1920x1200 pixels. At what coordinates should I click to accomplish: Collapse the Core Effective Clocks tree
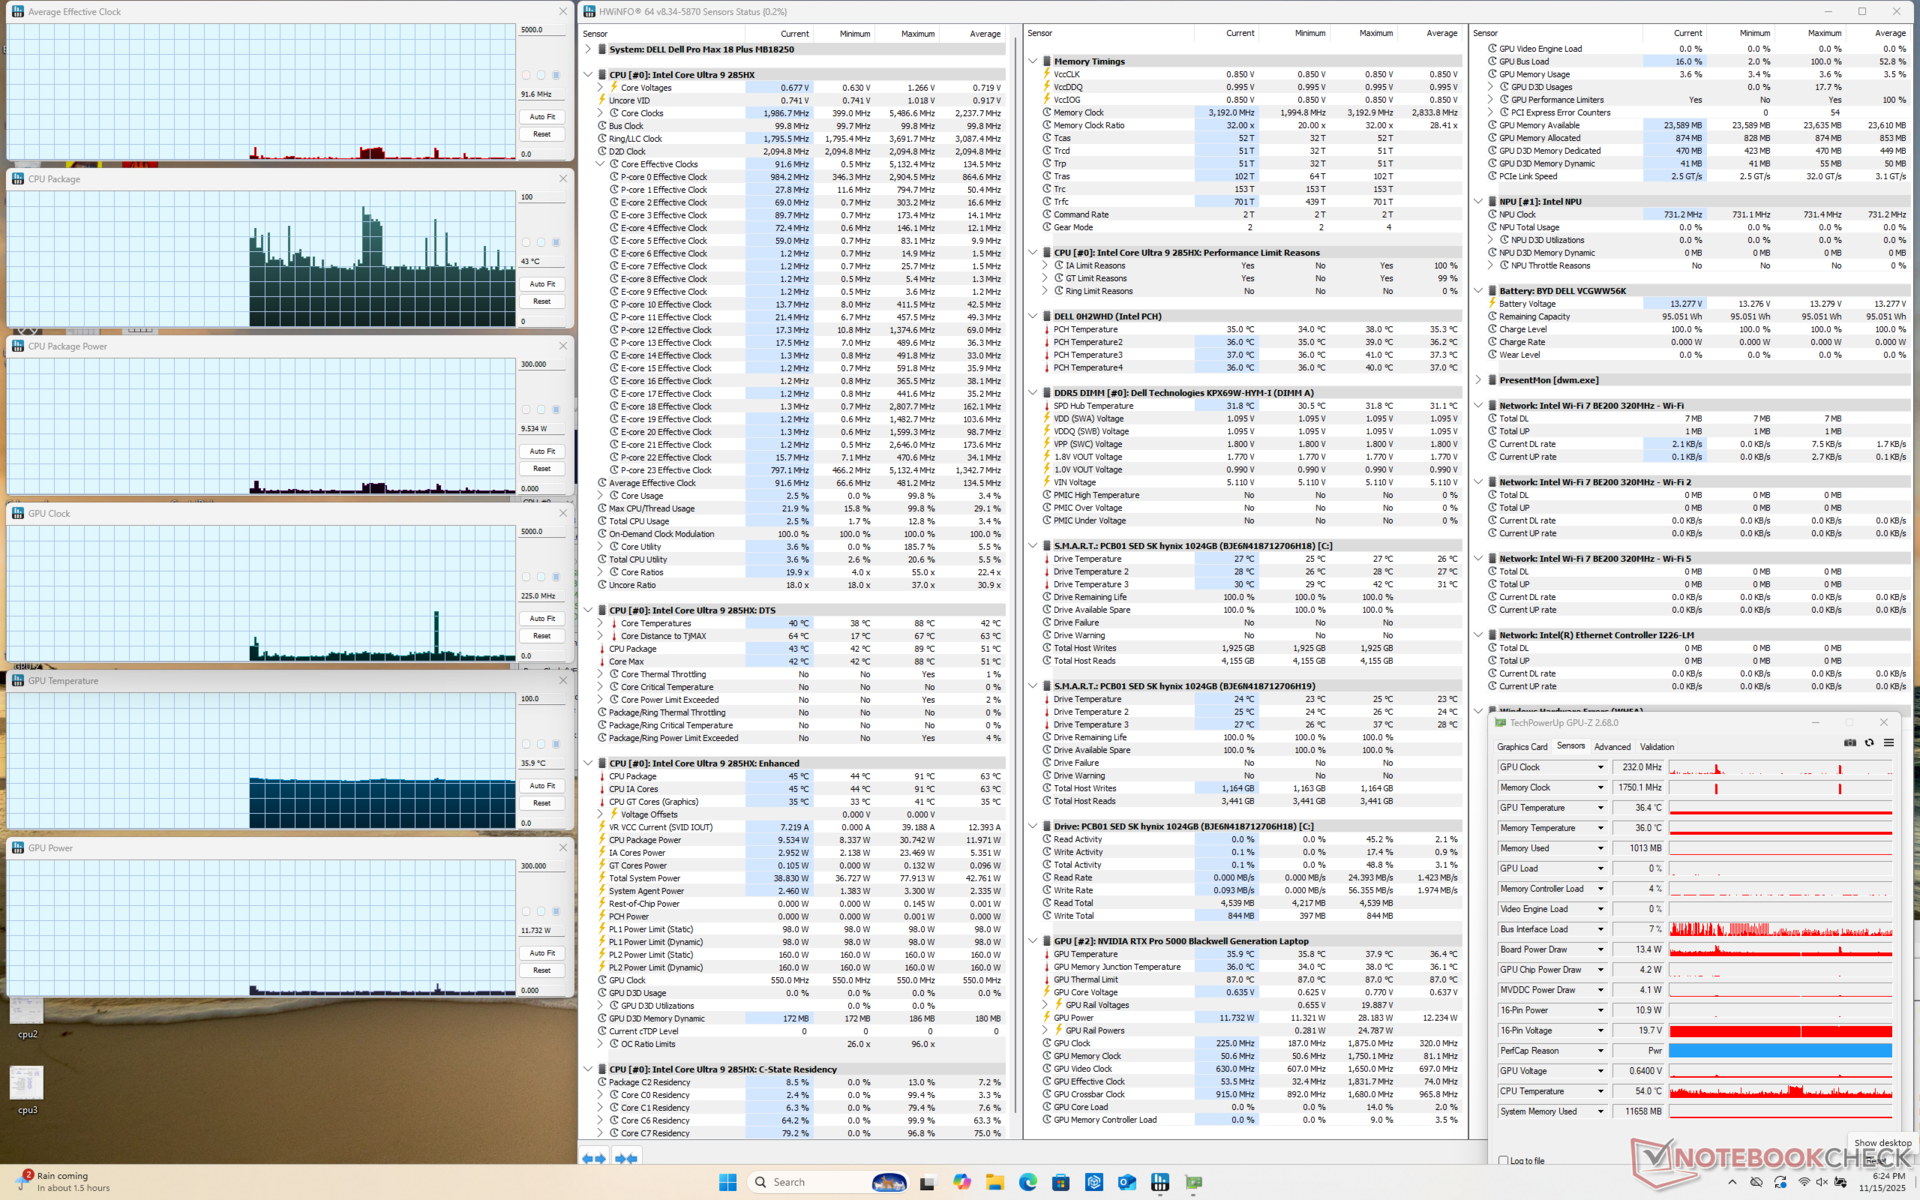pyautogui.click(x=601, y=164)
